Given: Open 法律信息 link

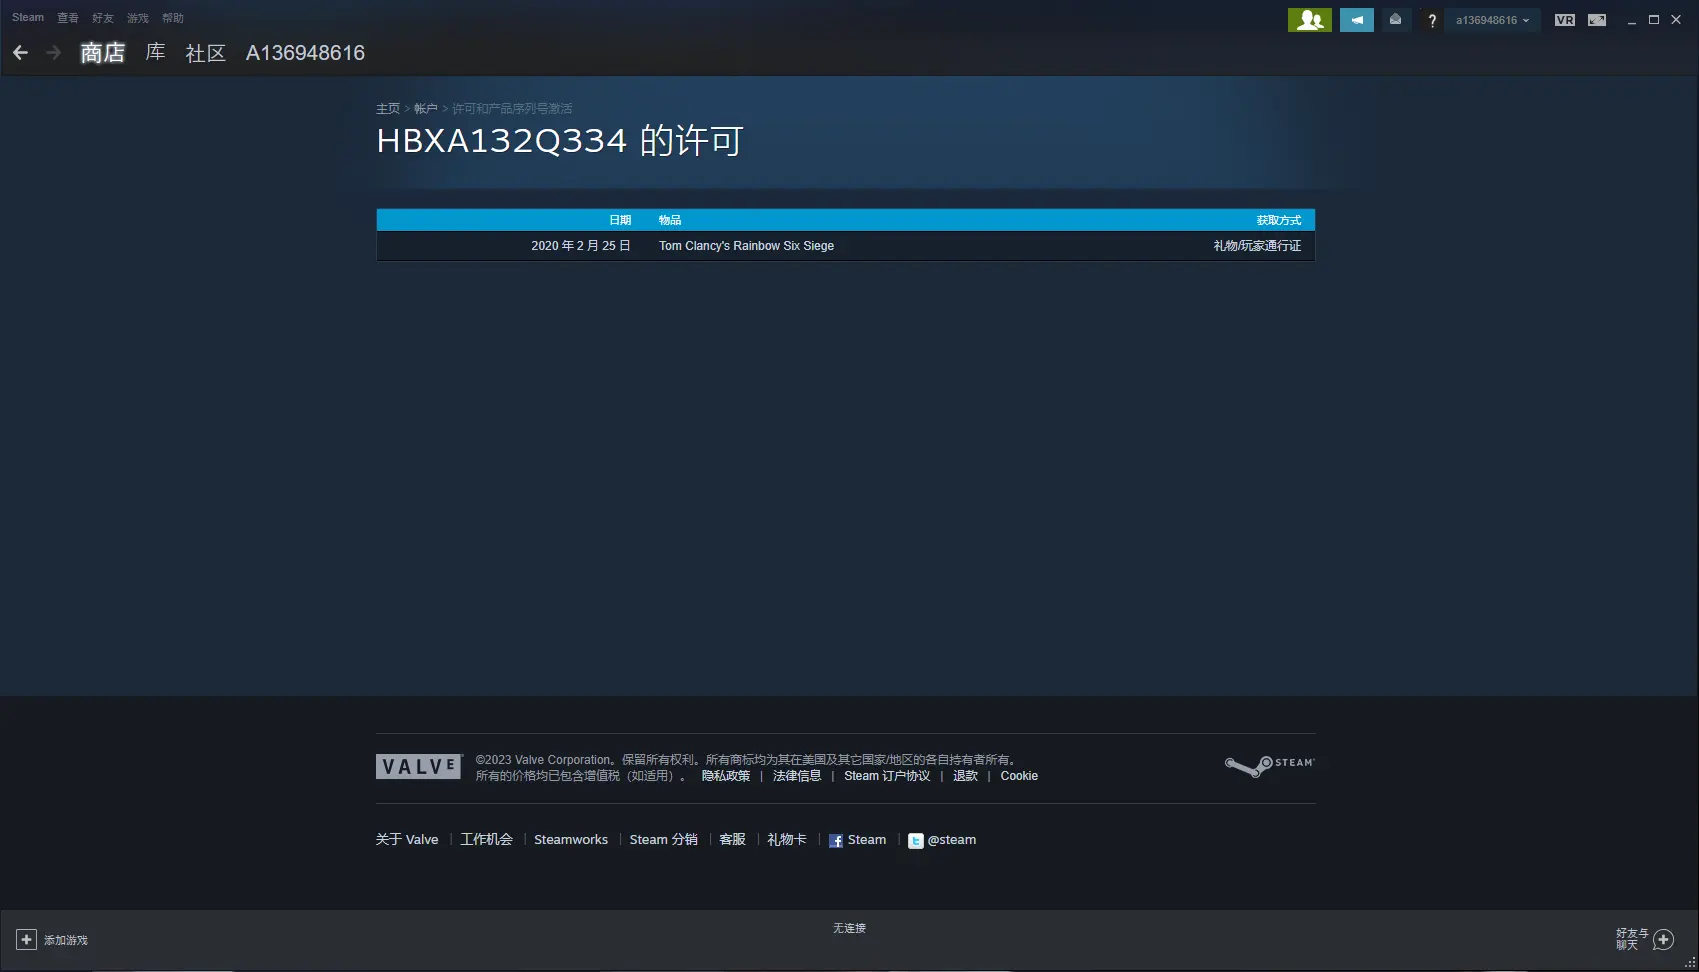Looking at the screenshot, I should pyautogui.click(x=797, y=776).
